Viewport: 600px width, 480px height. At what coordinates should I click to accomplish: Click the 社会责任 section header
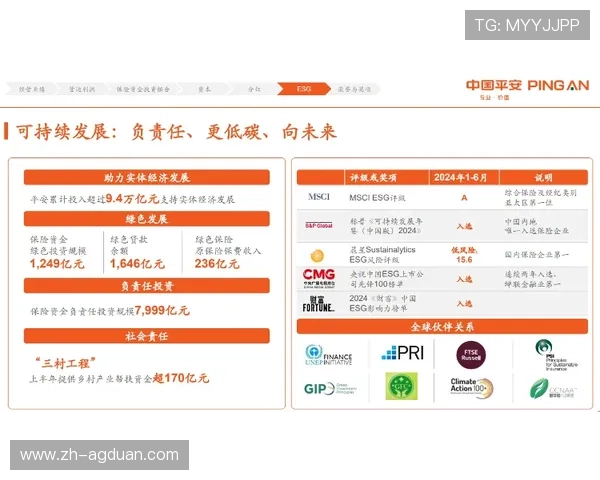(147, 336)
